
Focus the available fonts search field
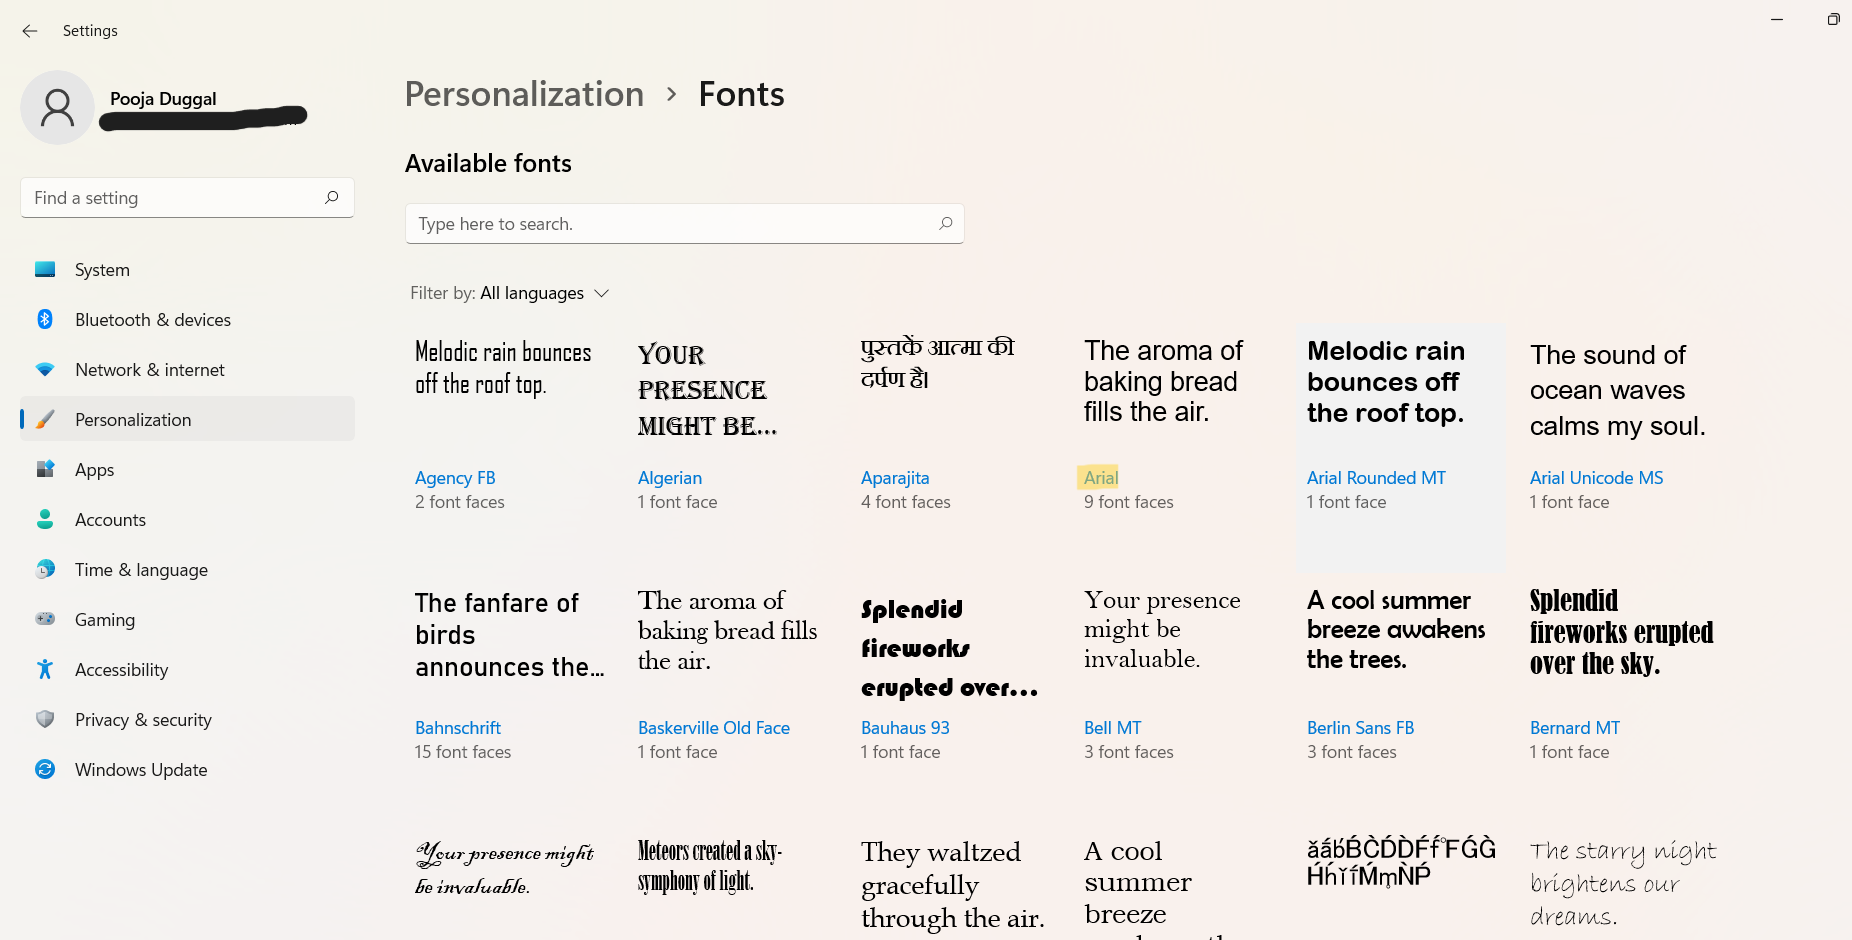pyautogui.click(x=670, y=224)
